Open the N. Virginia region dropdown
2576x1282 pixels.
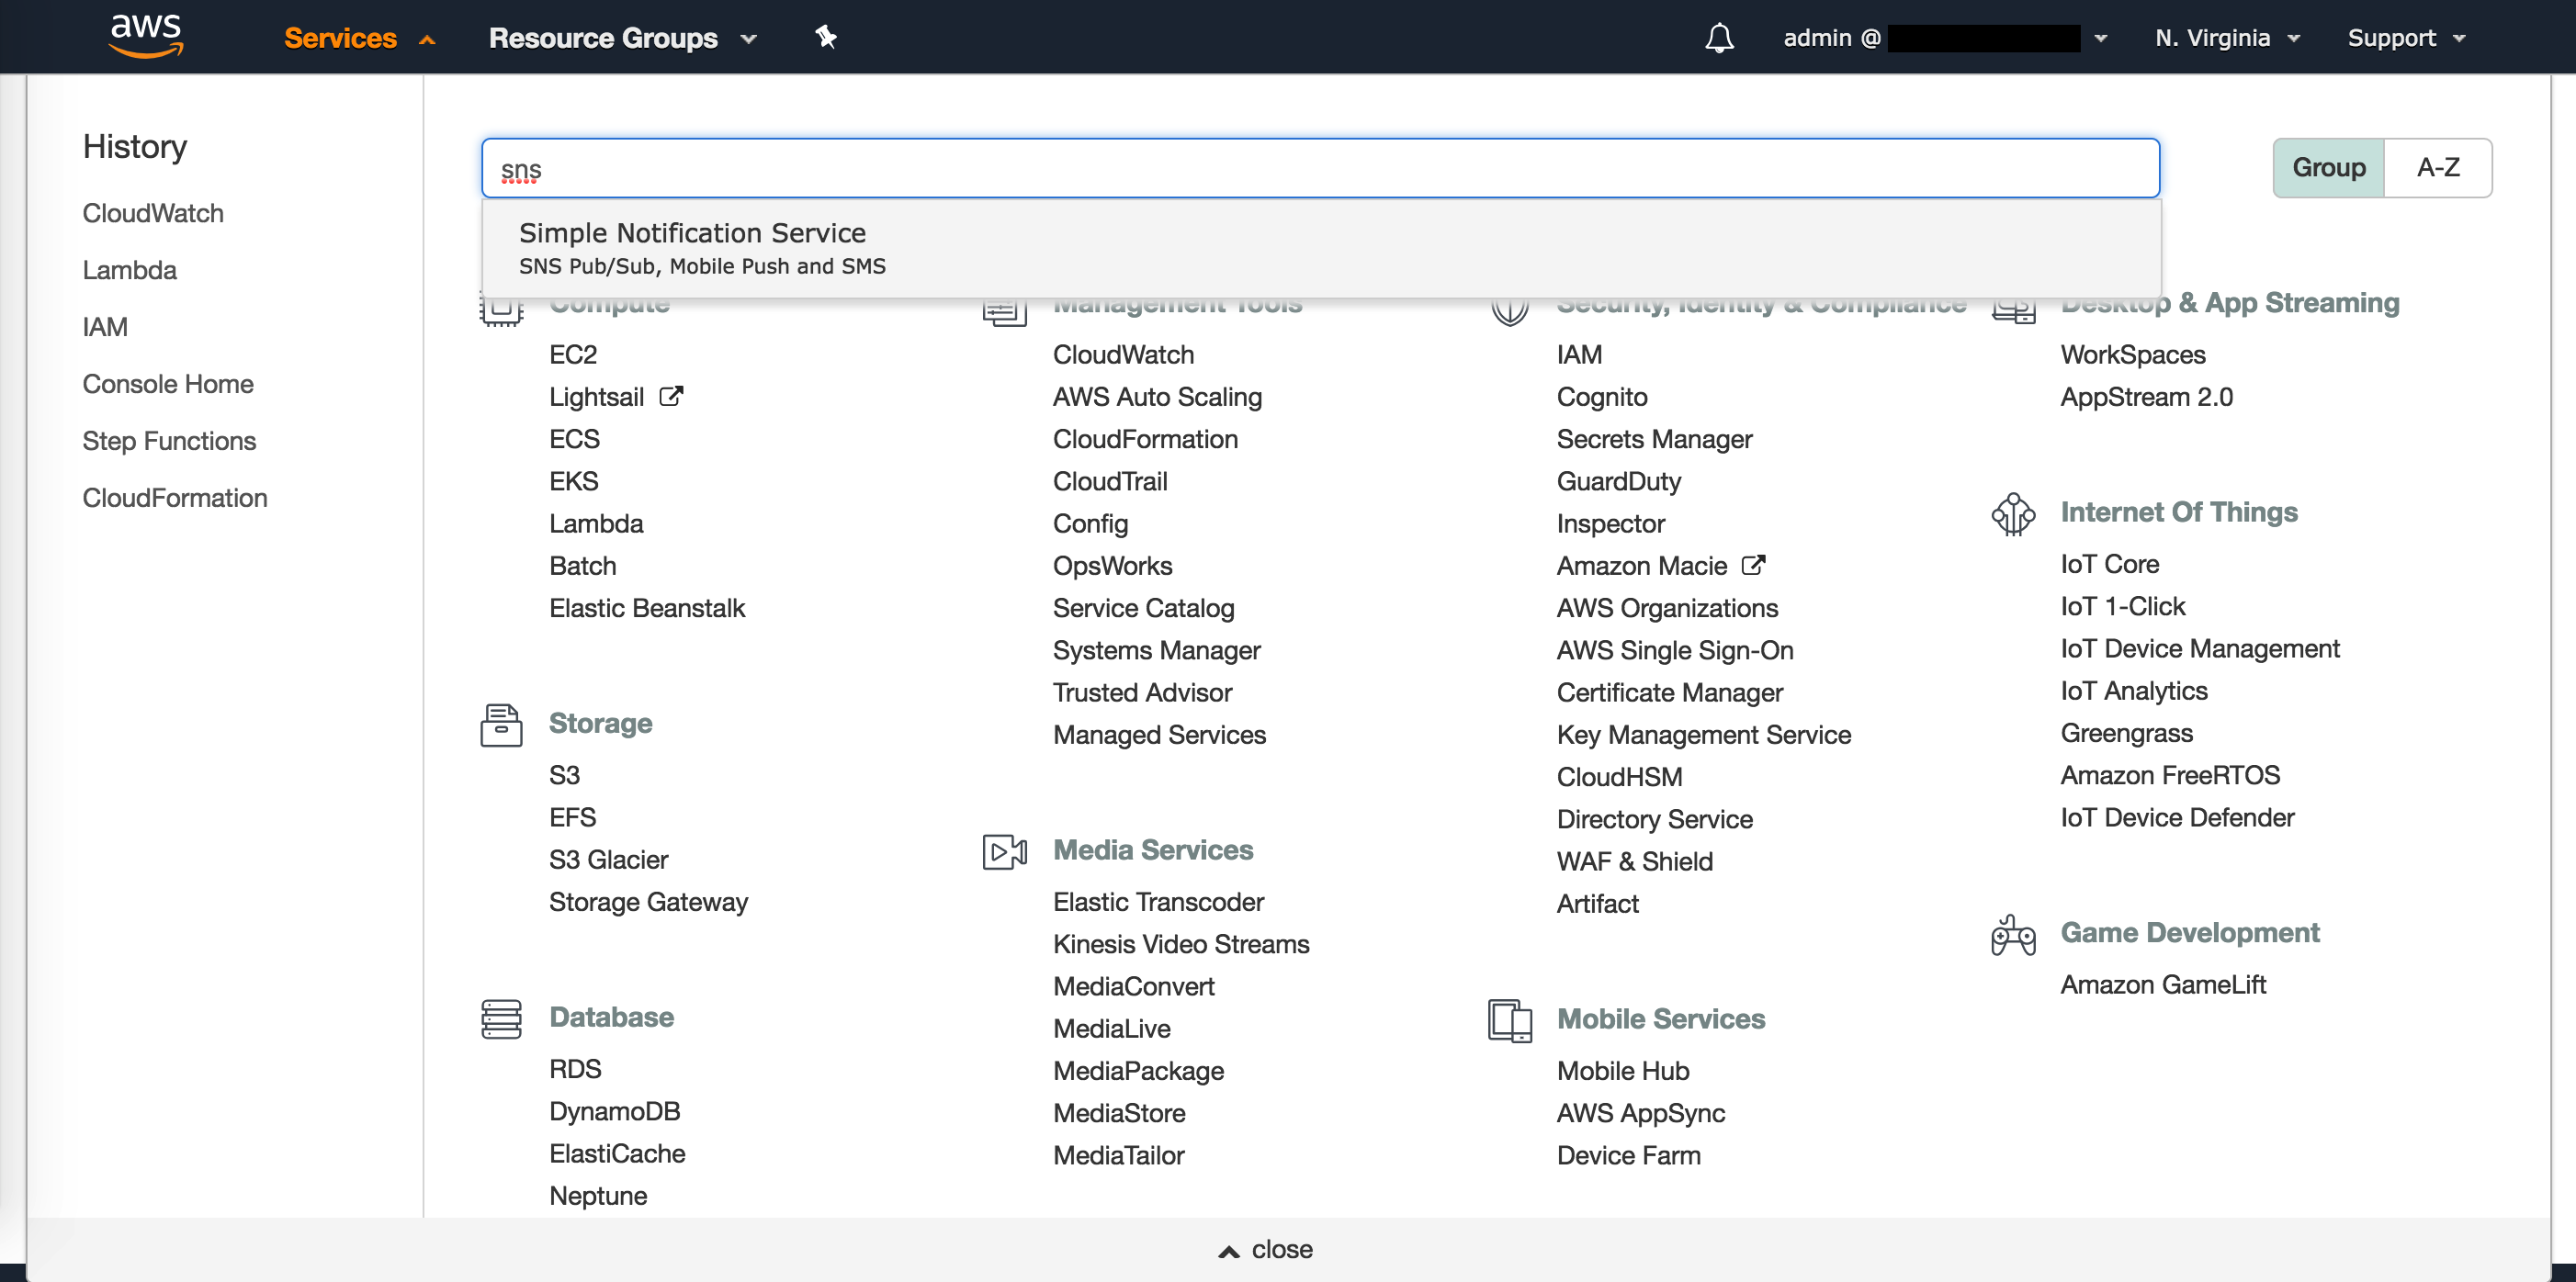coord(2227,38)
